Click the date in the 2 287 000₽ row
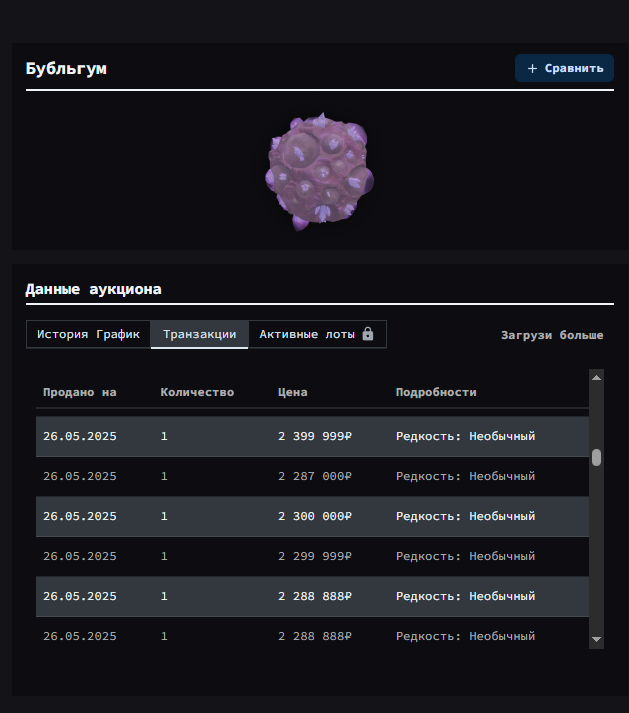This screenshot has height=713, width=629. click(x=80, y=476)
